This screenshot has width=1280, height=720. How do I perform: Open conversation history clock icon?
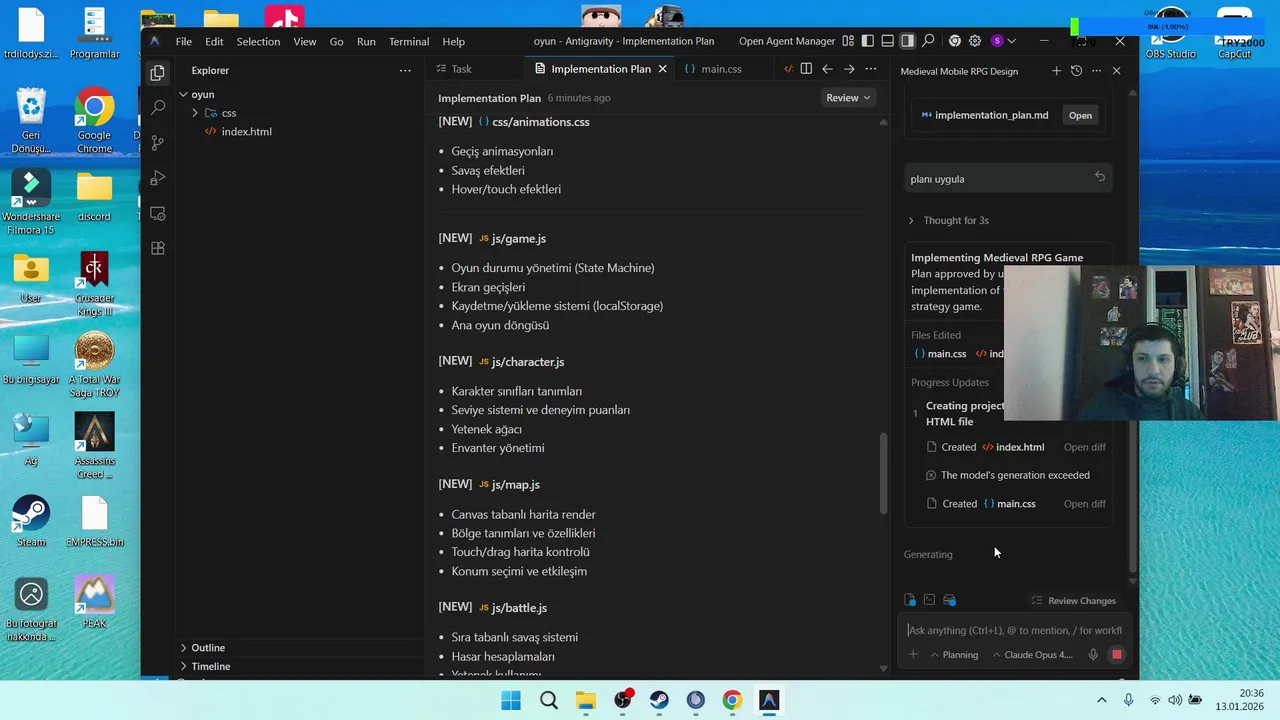point(1076,71)
